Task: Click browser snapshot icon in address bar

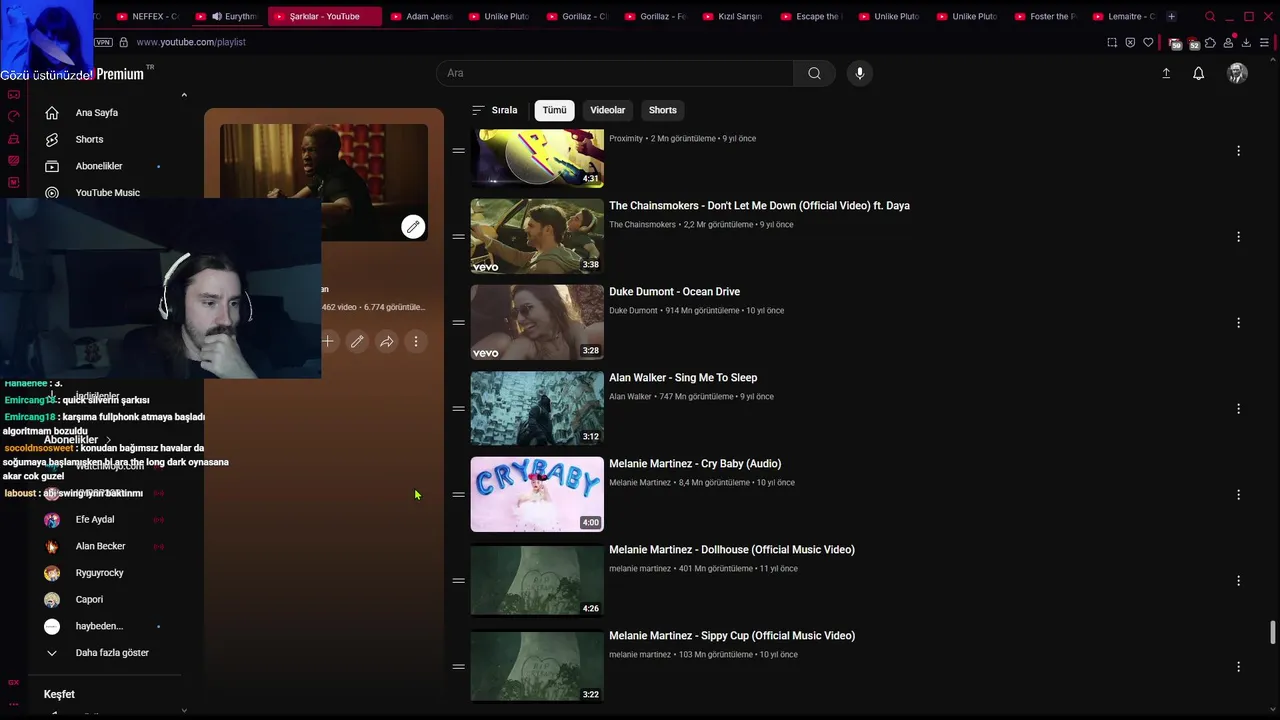Action: [x=1112, y=43]
